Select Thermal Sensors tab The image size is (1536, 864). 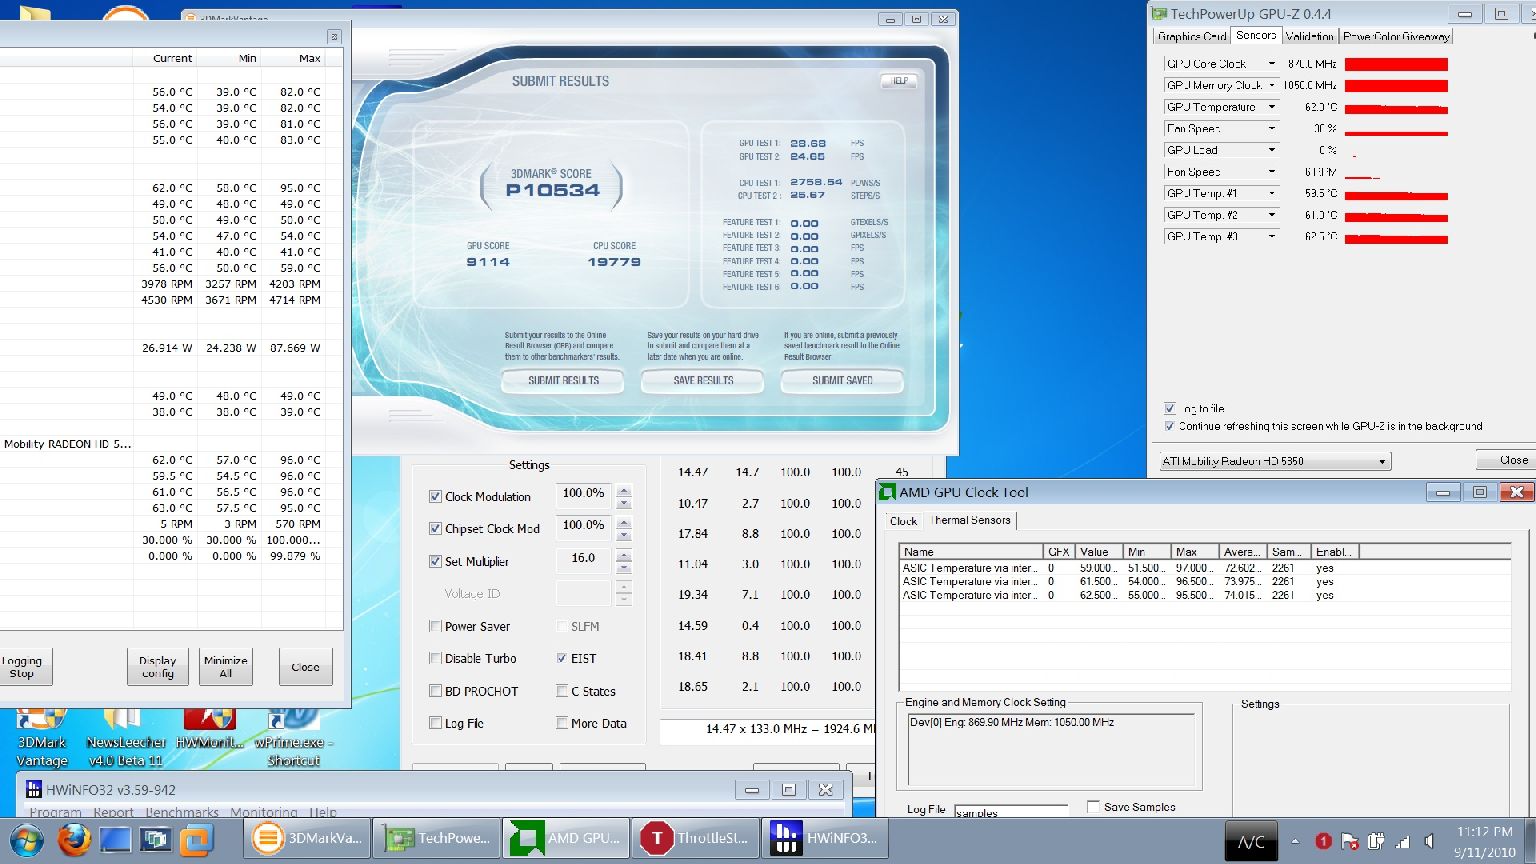(x=971, y=520)
